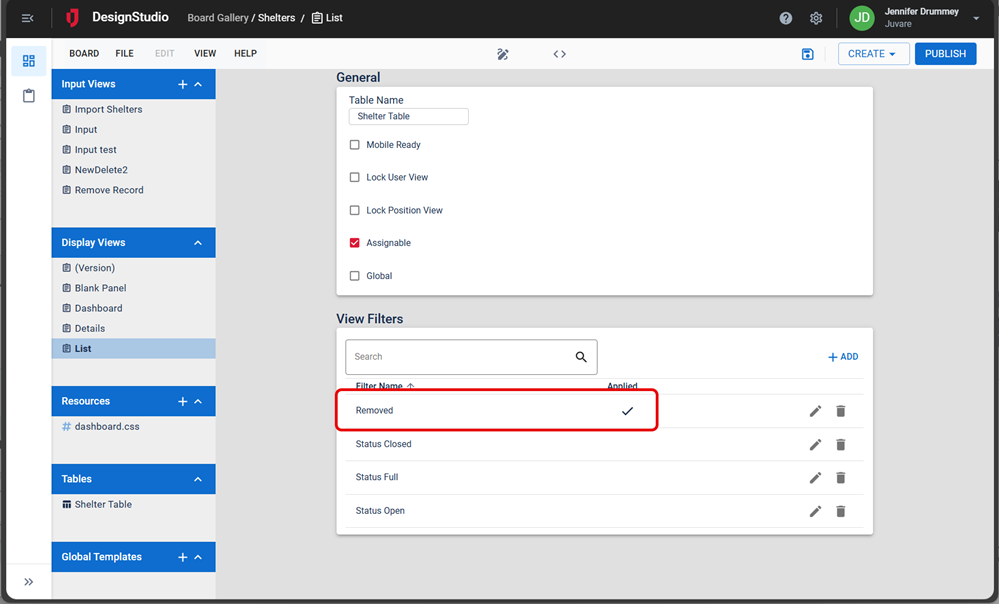Click ADD to create view filter
Viewport: 1000px width, 604px height.
[x=843, y=357]
